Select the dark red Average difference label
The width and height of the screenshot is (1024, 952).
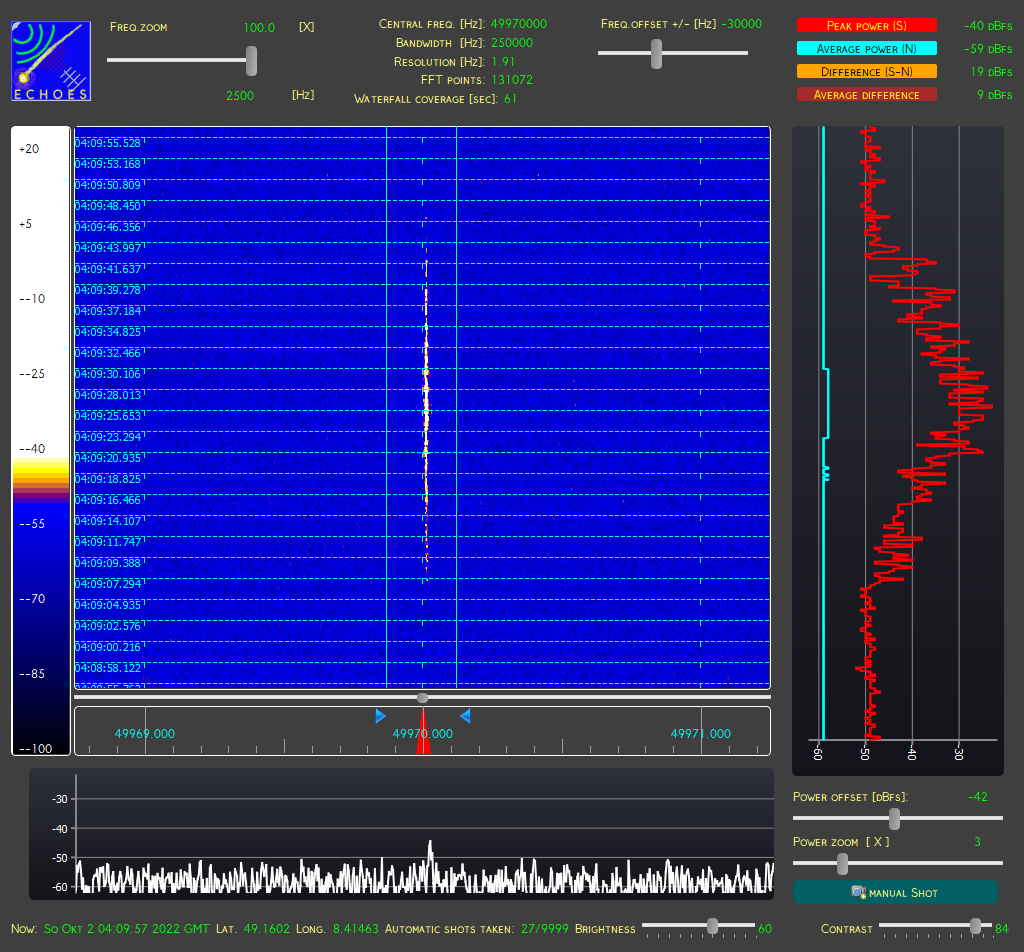(x=867, y=95)
